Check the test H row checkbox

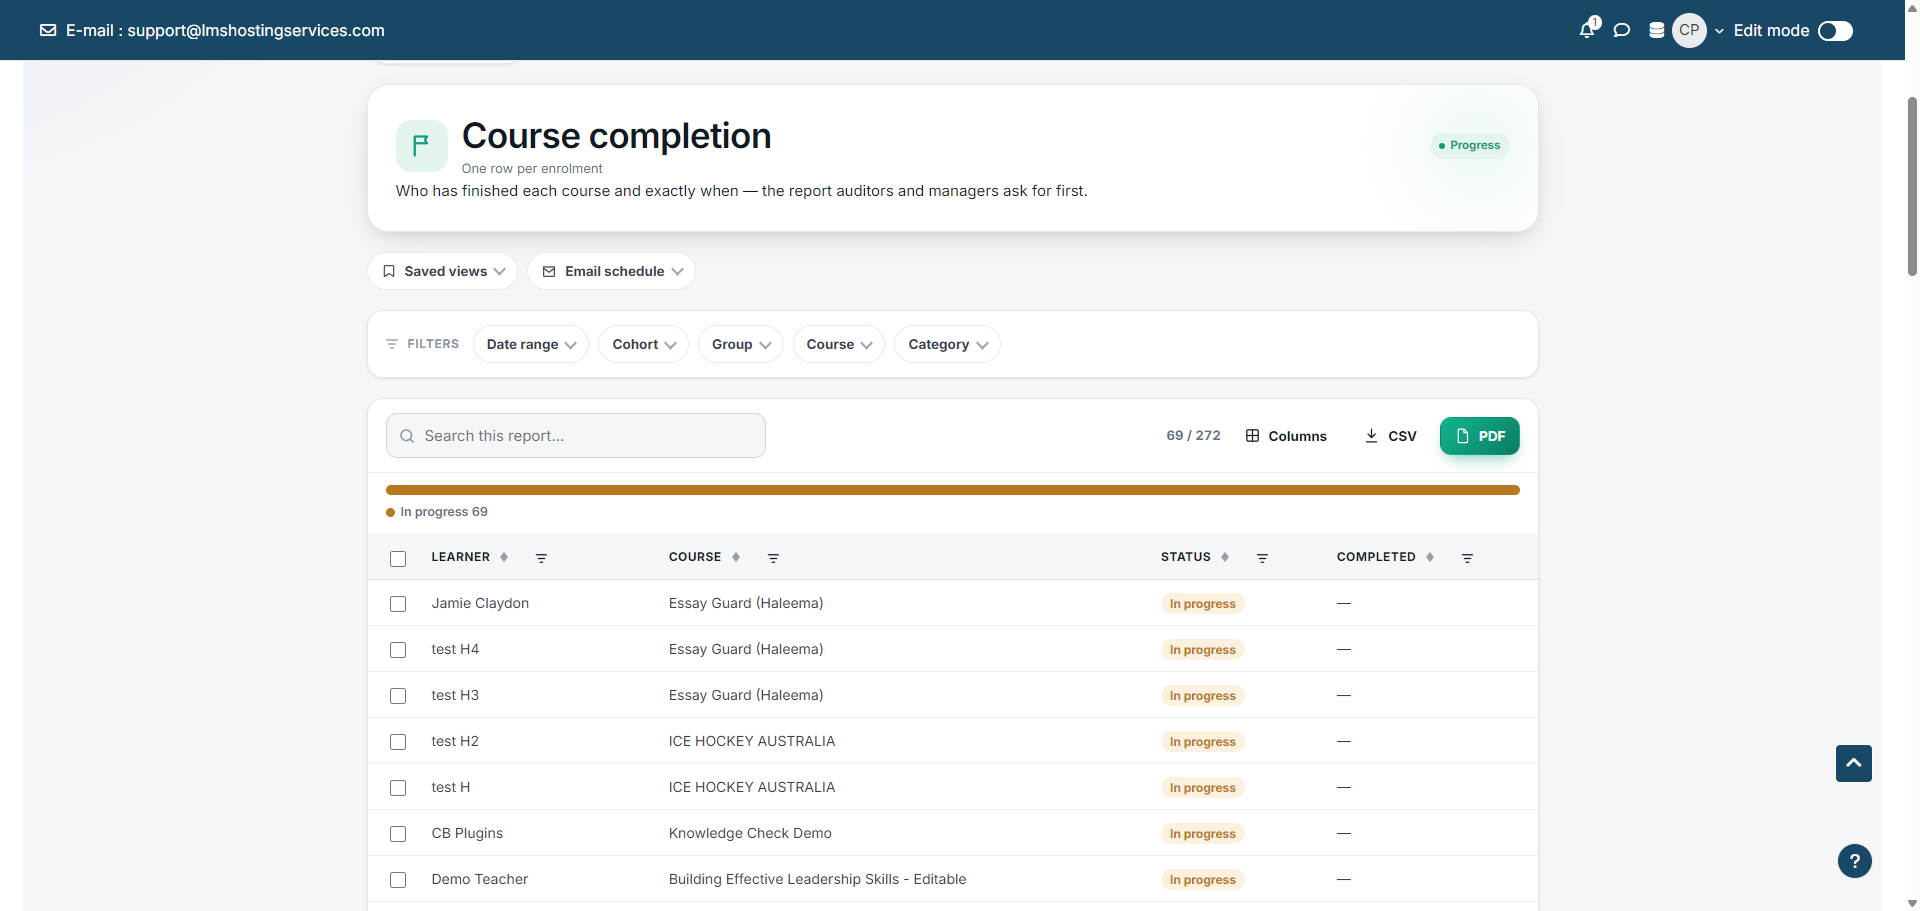click(398, 788)
